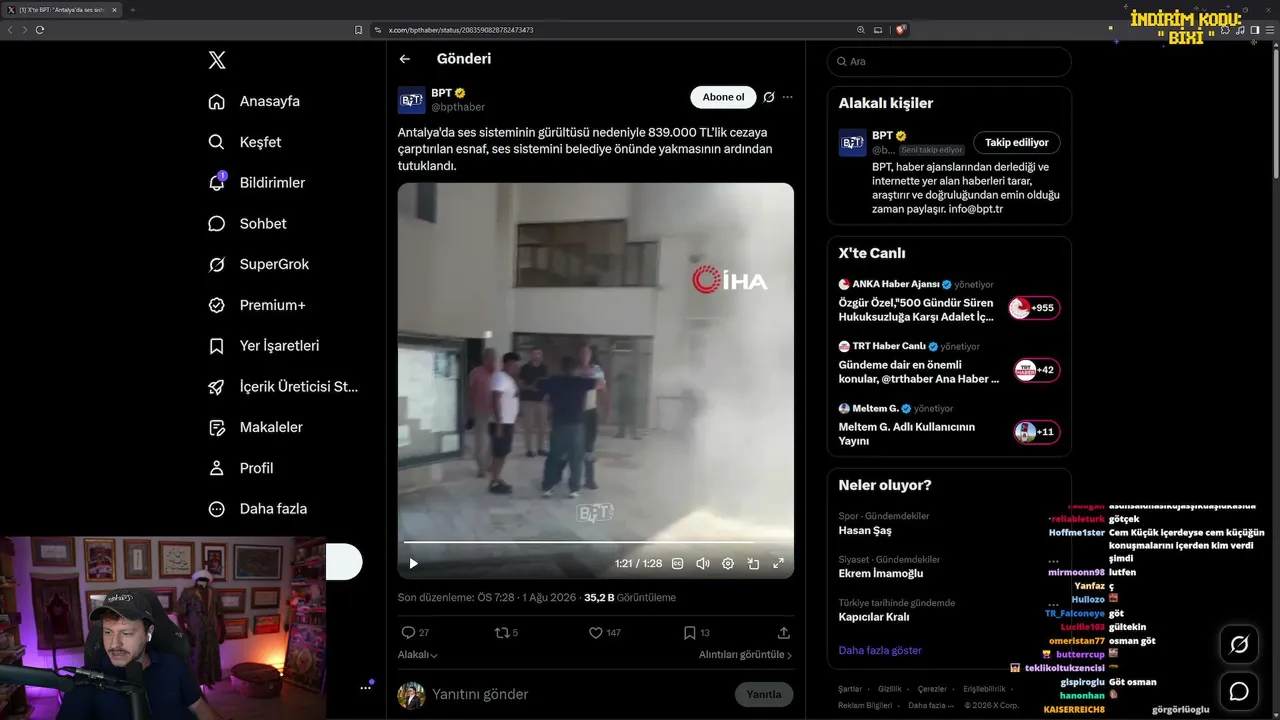Click the +42 listeners badge
Image resolution: width=1280 pixels, height=720 pixels.
pyautogui.click(x=1037, y=370)
